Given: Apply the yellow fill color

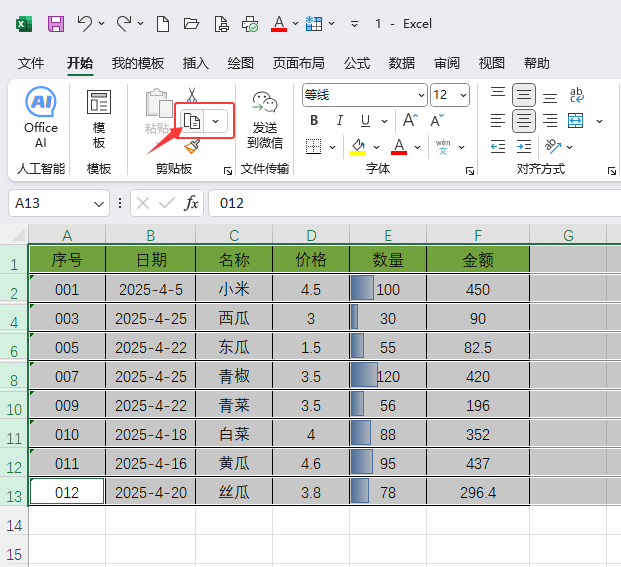Looking at the screenshot, I should (358, 147).
